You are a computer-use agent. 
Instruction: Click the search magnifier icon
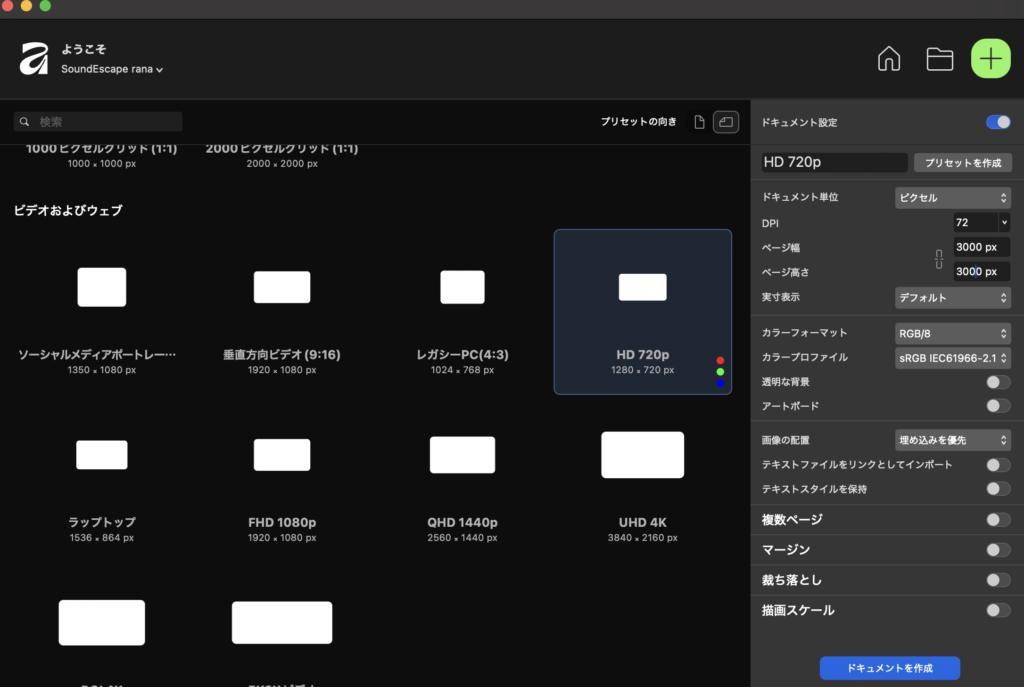(24, 122)
